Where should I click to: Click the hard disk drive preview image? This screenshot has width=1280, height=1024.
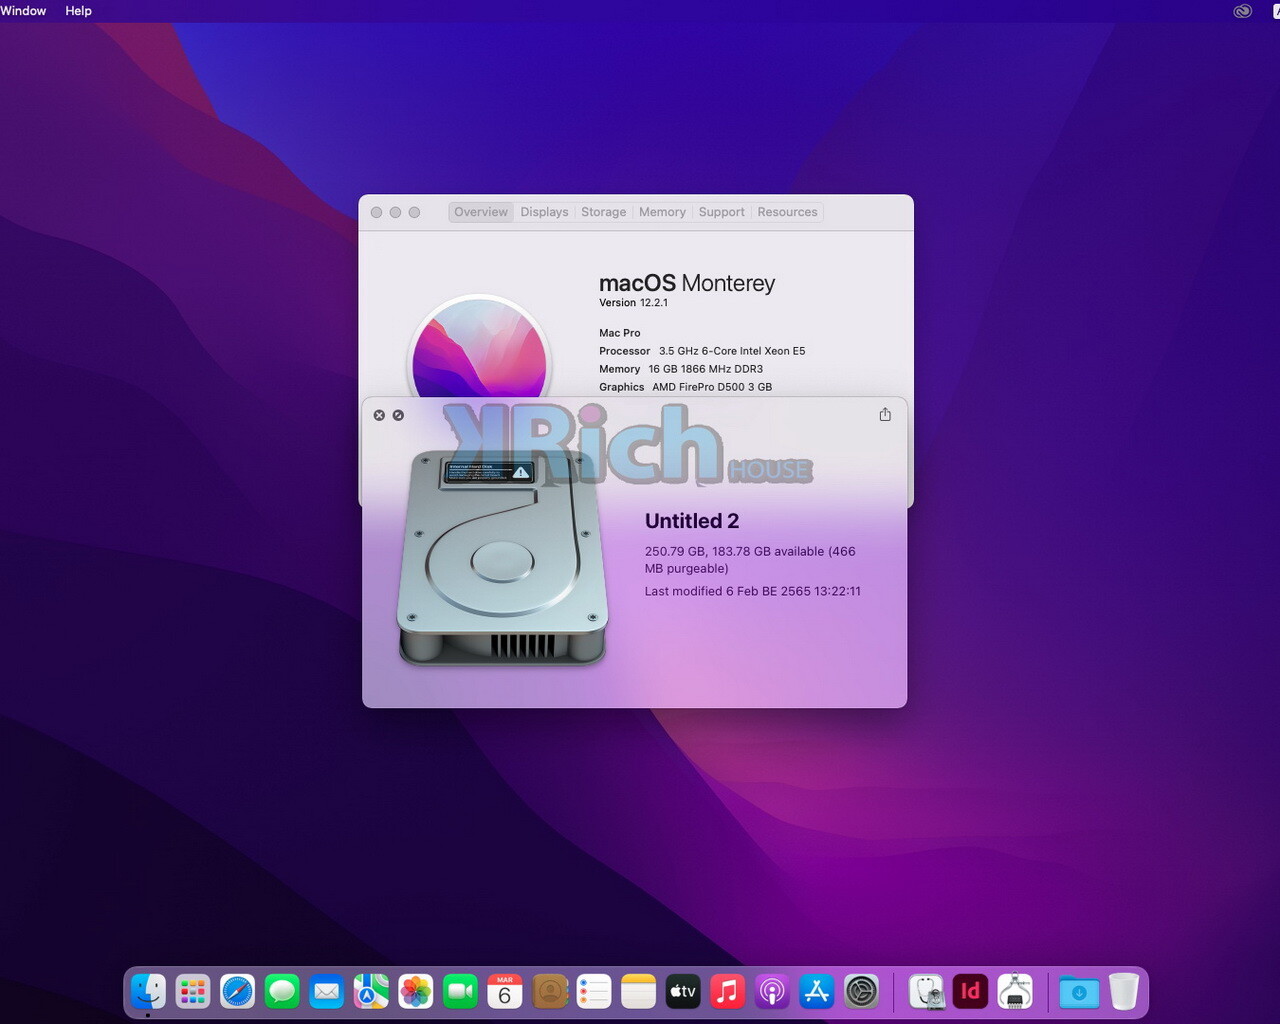[503, 558]
